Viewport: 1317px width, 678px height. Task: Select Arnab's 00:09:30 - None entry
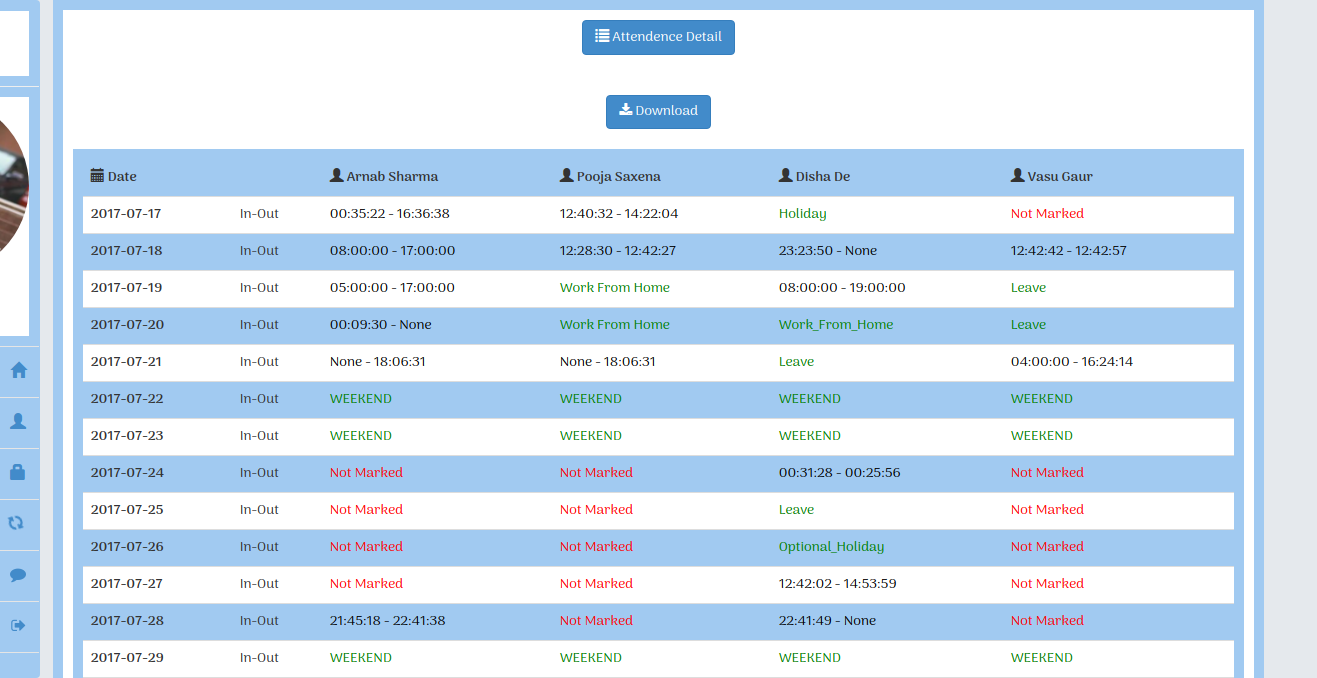click(x=381, y=325)
